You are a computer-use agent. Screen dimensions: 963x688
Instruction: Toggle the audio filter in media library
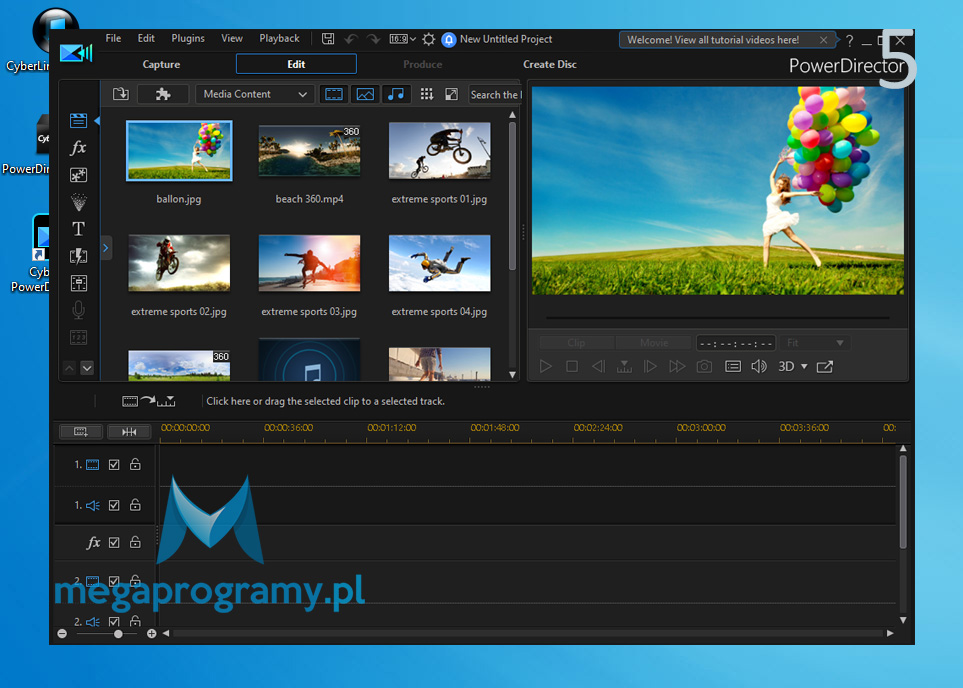(396, 94)
